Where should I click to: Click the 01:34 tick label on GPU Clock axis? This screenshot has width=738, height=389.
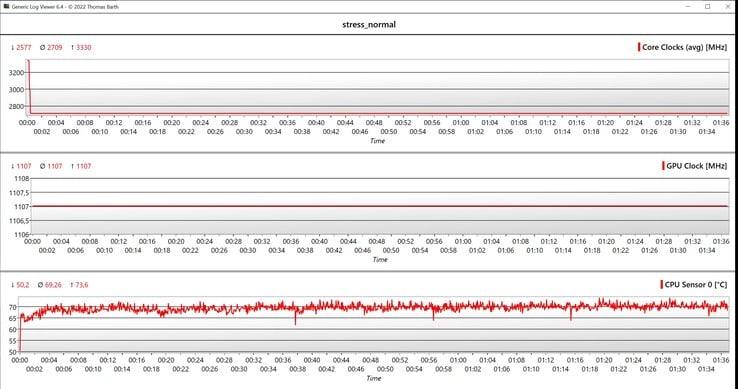(x=707, y=251)
